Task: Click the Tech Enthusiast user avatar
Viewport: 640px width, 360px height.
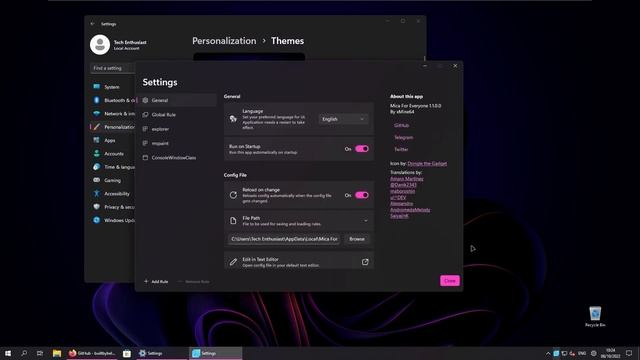Action: 100,44
